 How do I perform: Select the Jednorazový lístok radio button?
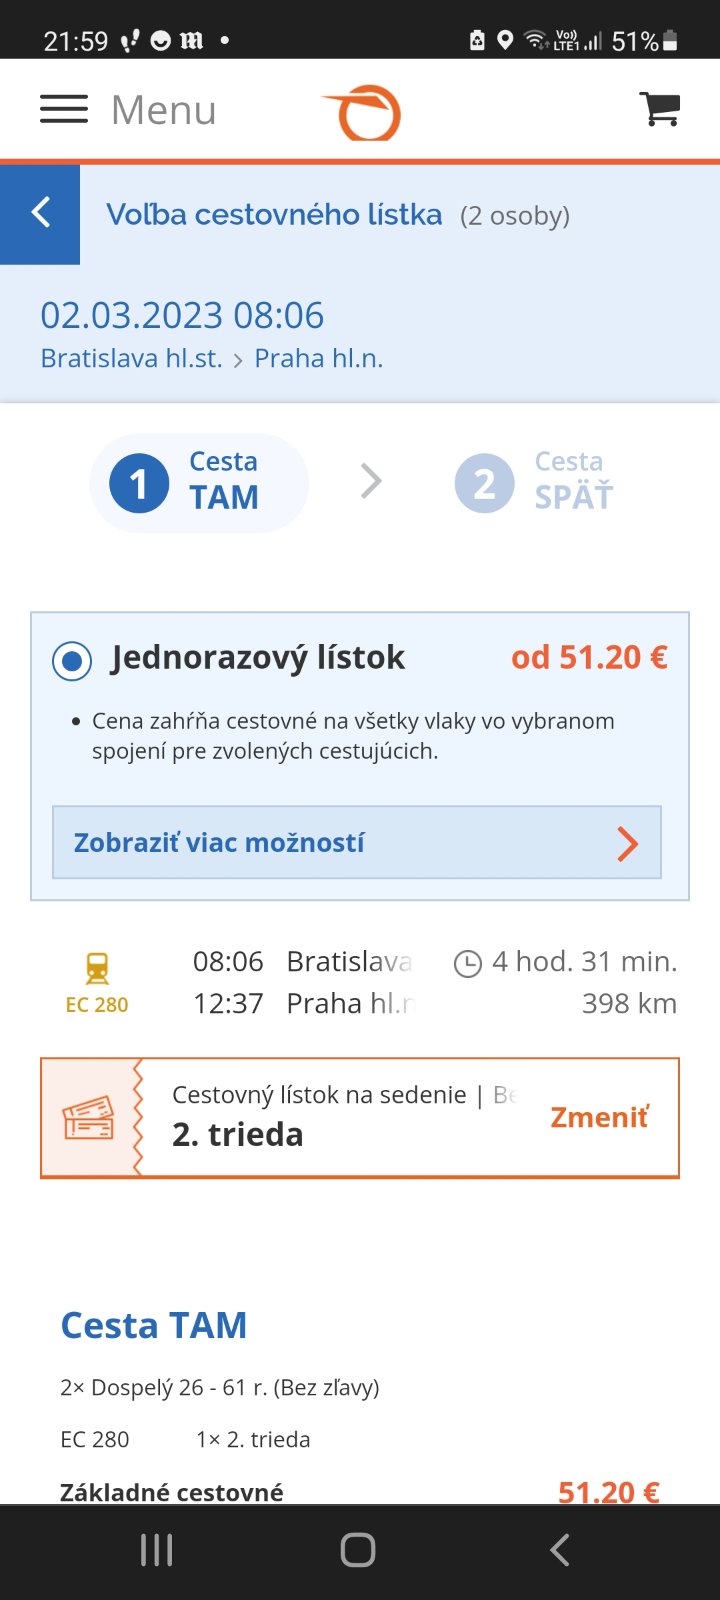pyautogui.click(x=72, y=661)
